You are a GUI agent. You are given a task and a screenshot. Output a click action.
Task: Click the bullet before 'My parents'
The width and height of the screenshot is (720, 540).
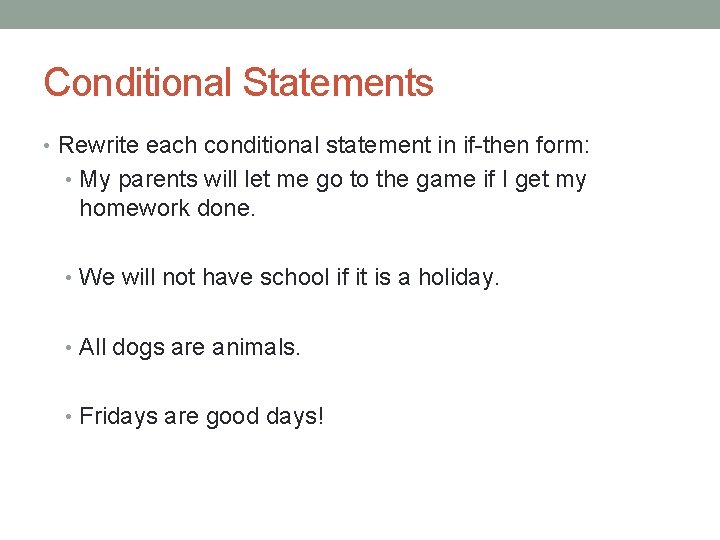(x=68, y=180)
